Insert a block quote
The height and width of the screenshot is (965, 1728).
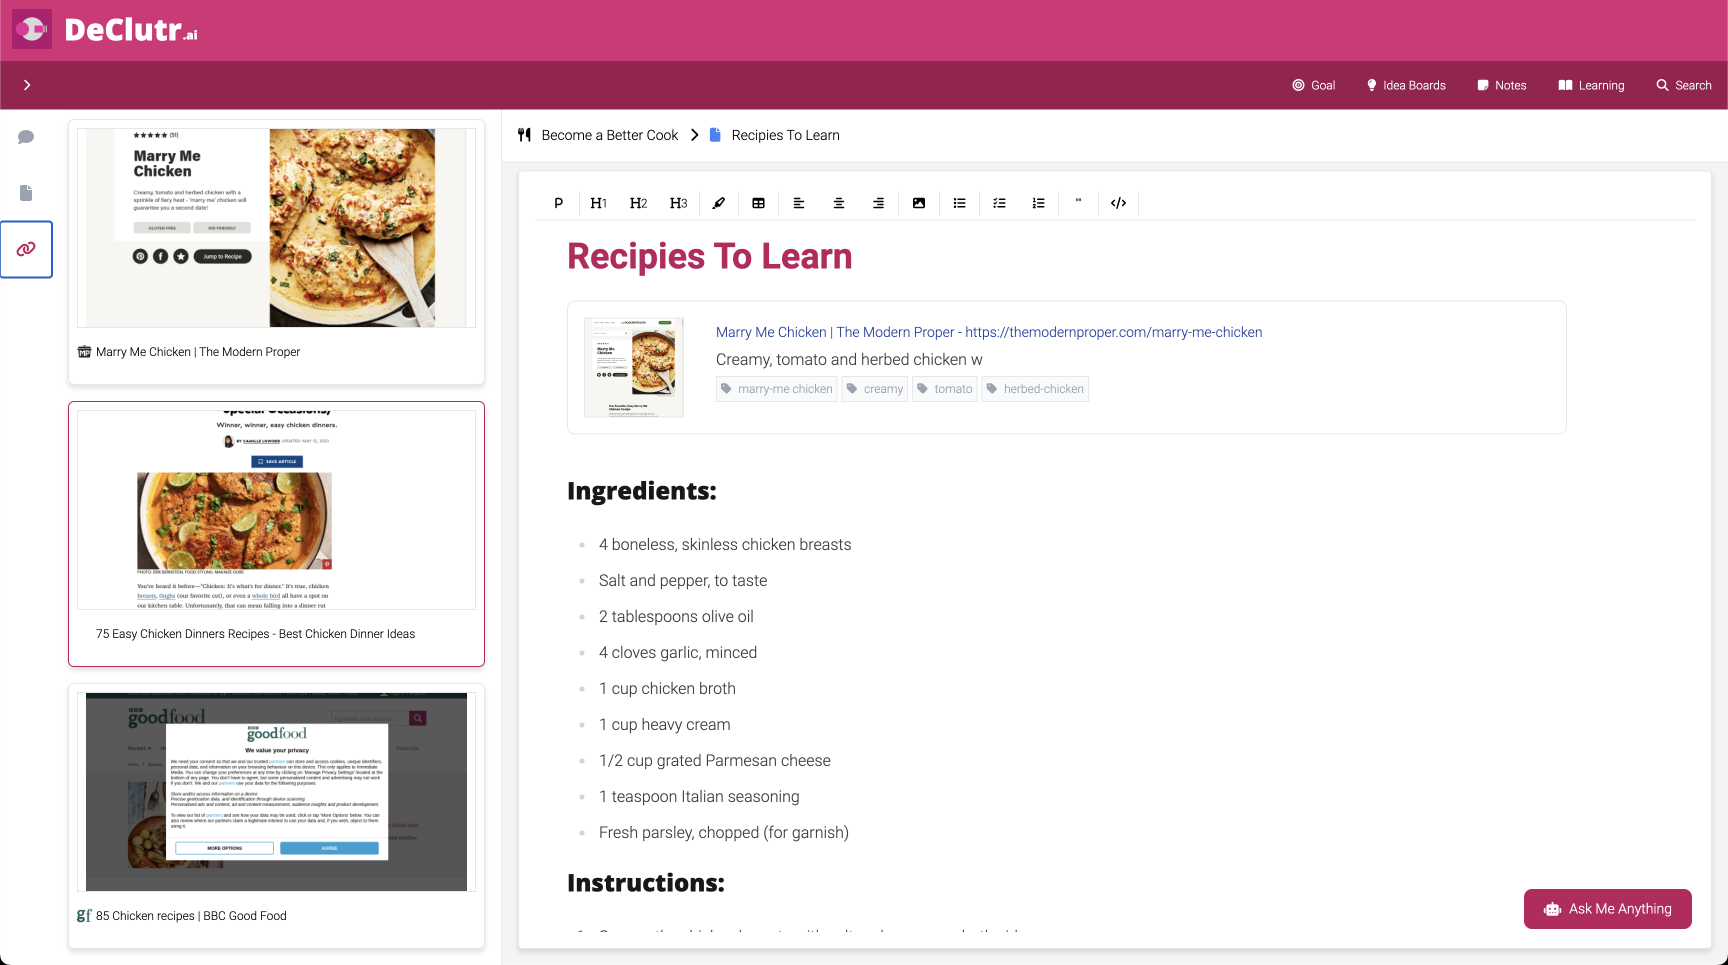[x=1078, y=203]
